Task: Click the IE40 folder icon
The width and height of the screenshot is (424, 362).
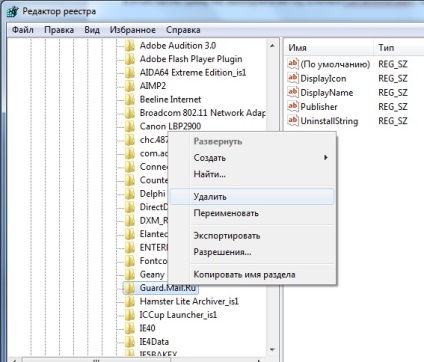Action: tap(130, 328)
